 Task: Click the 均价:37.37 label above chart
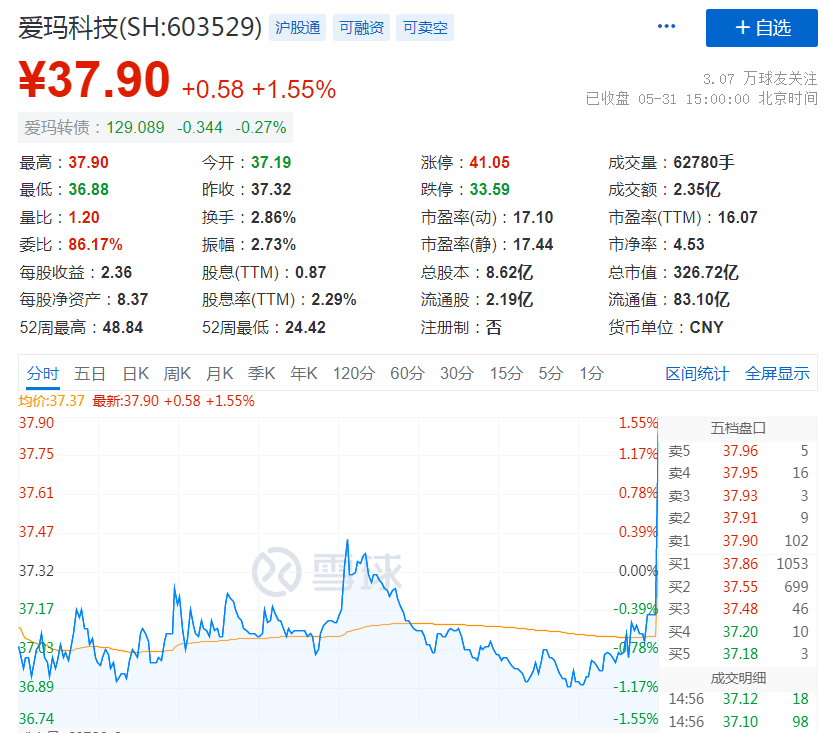point(51,401)
